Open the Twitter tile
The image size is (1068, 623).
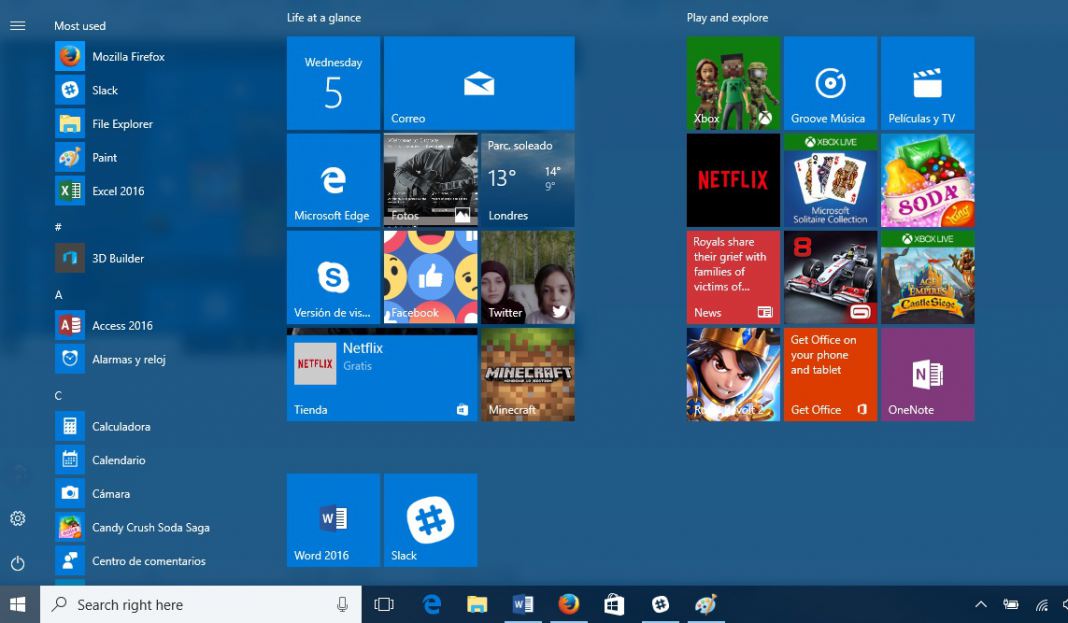pos(528,277)
